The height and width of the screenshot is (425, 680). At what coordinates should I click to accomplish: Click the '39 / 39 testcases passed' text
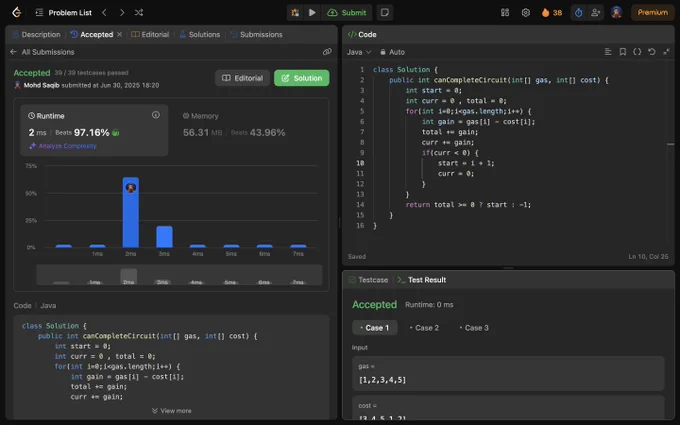tap(91, 73)
